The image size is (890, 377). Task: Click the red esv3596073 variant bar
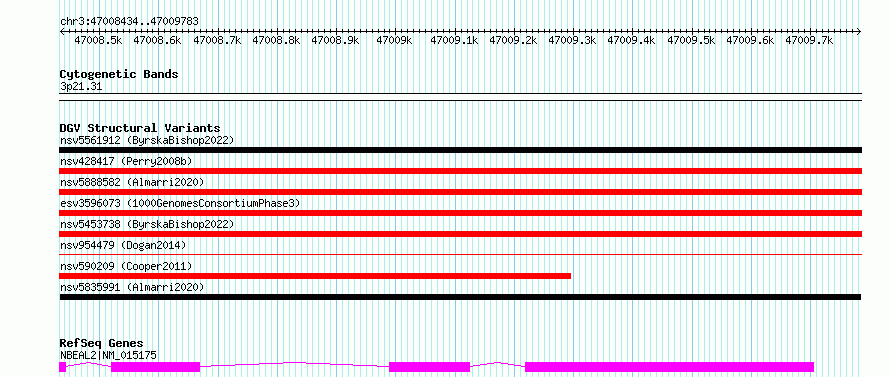coord(461,213)
